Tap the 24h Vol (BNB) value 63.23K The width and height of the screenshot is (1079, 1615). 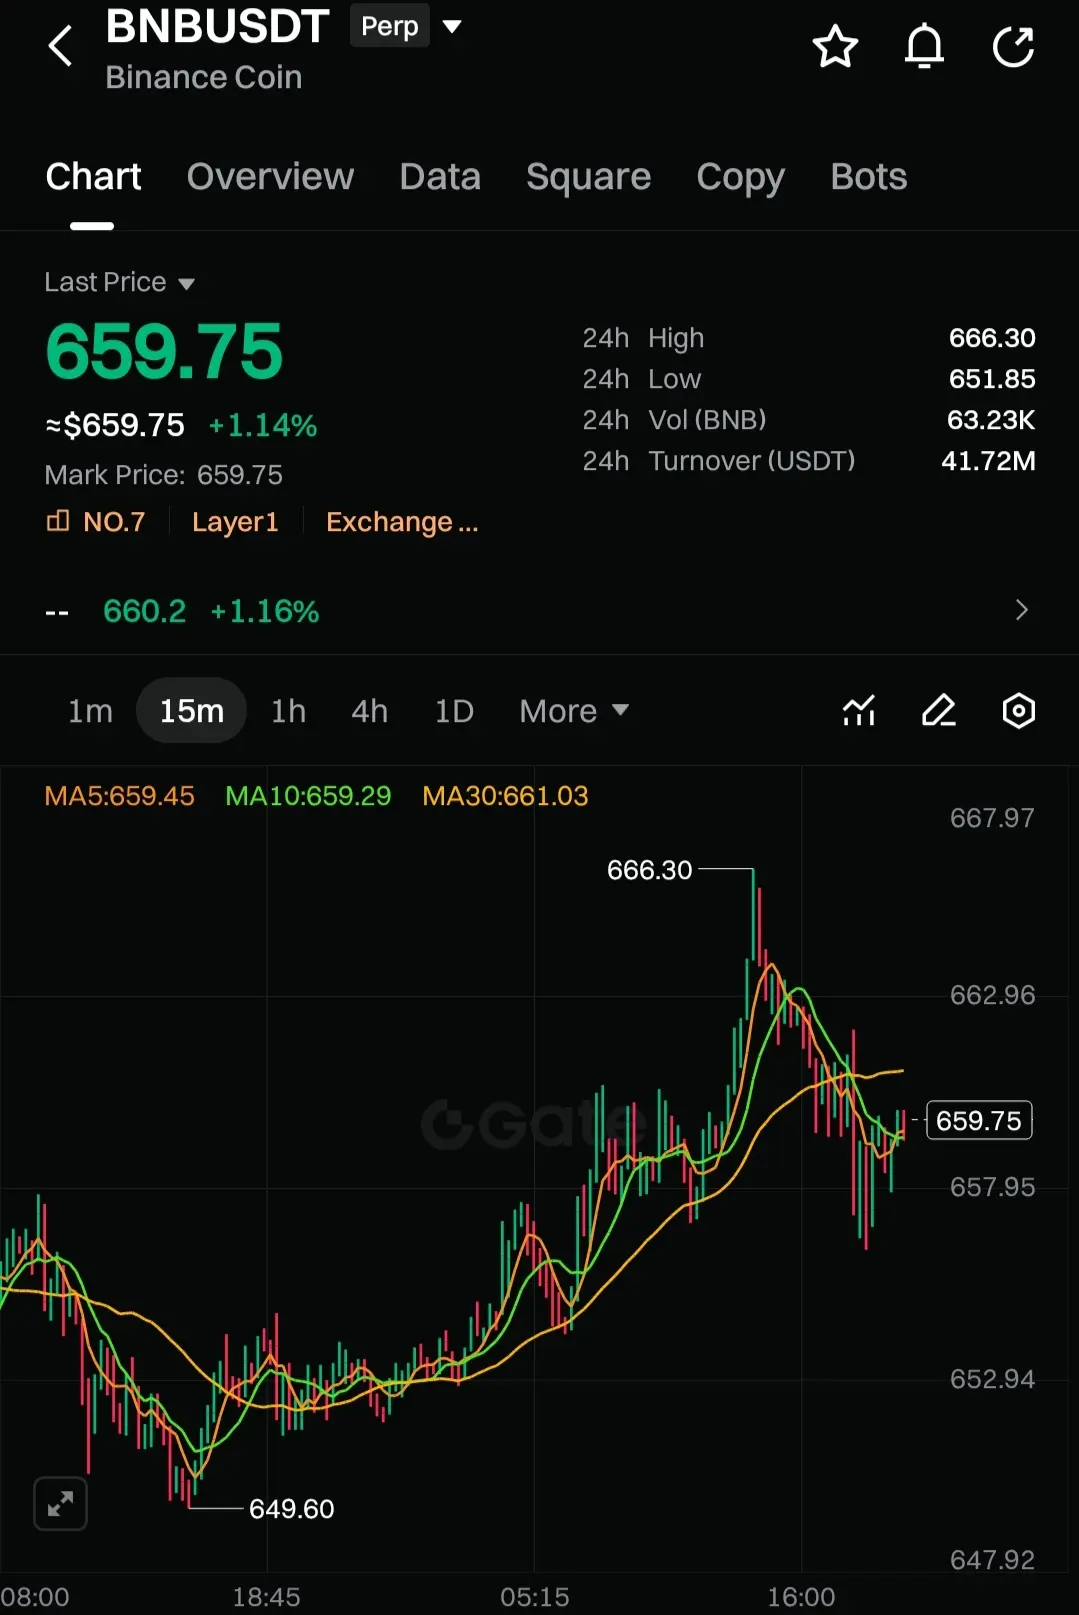click(991, 420)
